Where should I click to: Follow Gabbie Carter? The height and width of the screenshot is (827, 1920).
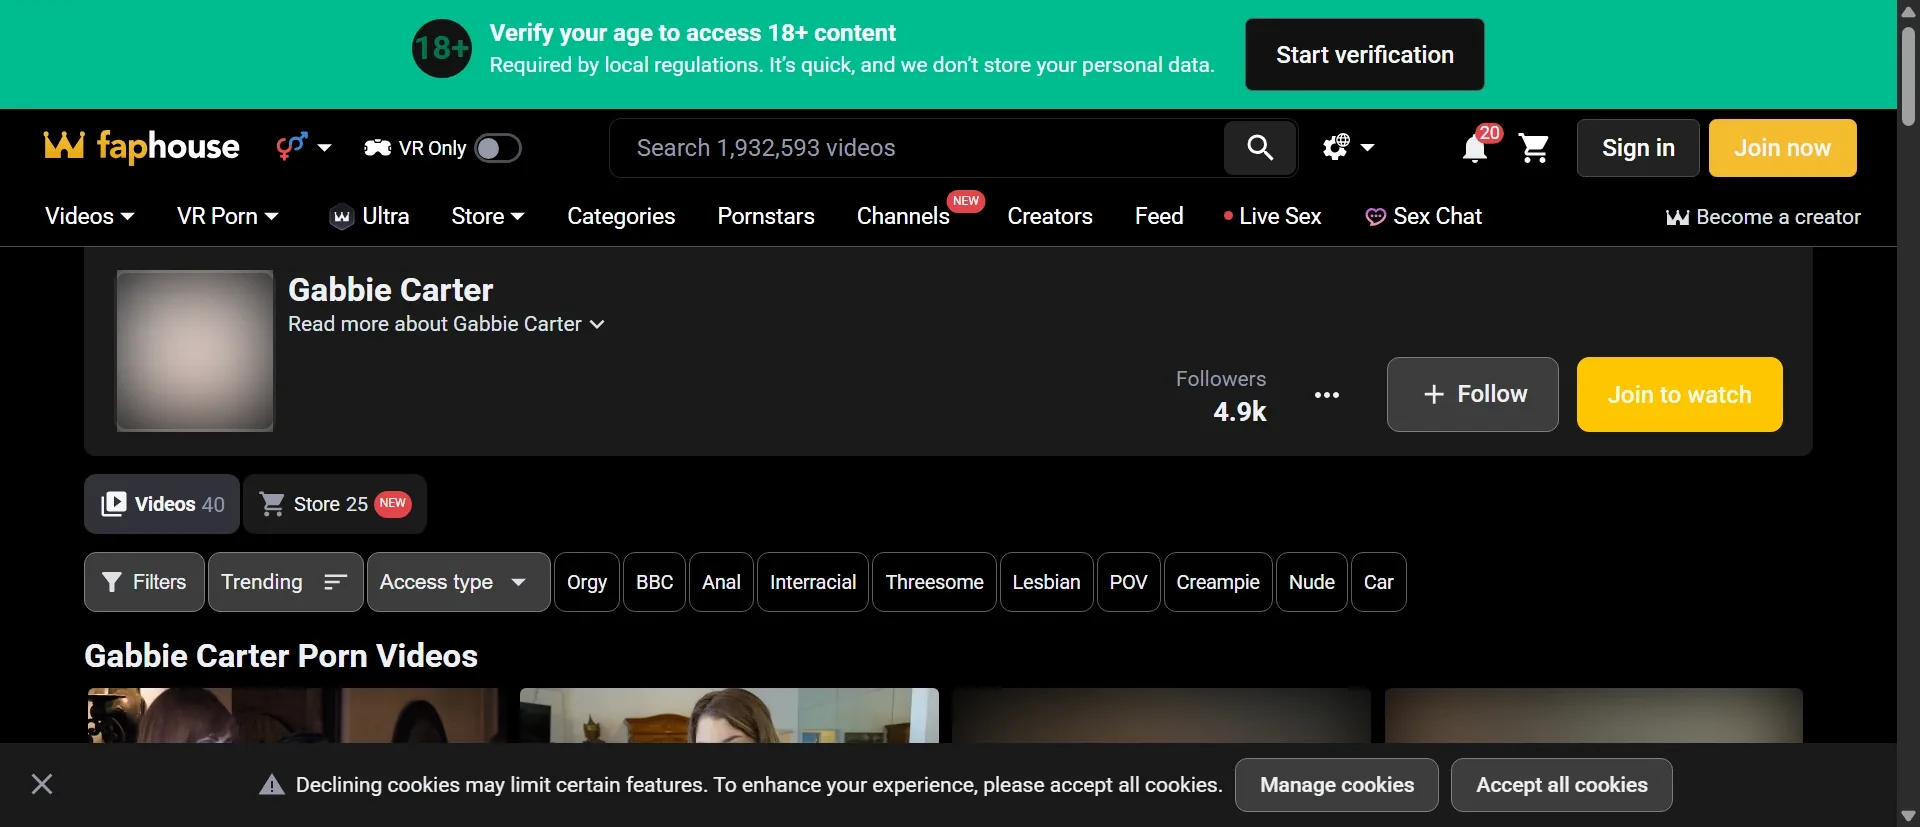pyautogui.click(x=1473, y=394)
